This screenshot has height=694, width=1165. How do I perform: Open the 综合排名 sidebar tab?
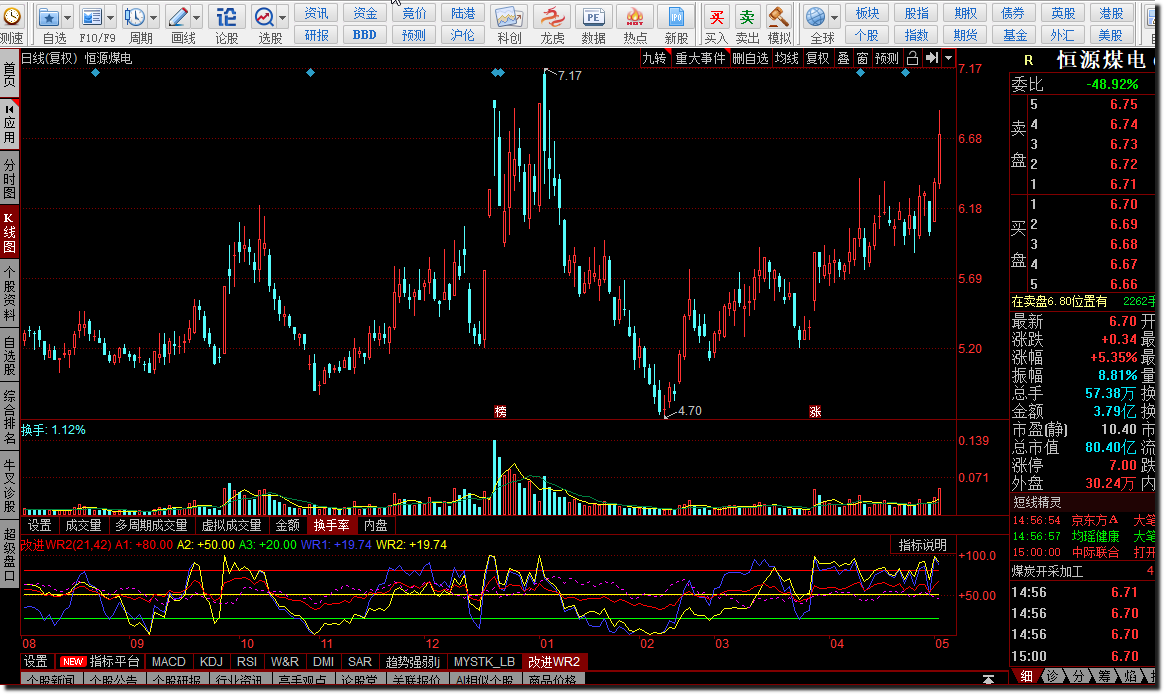(x=9, y=415)
